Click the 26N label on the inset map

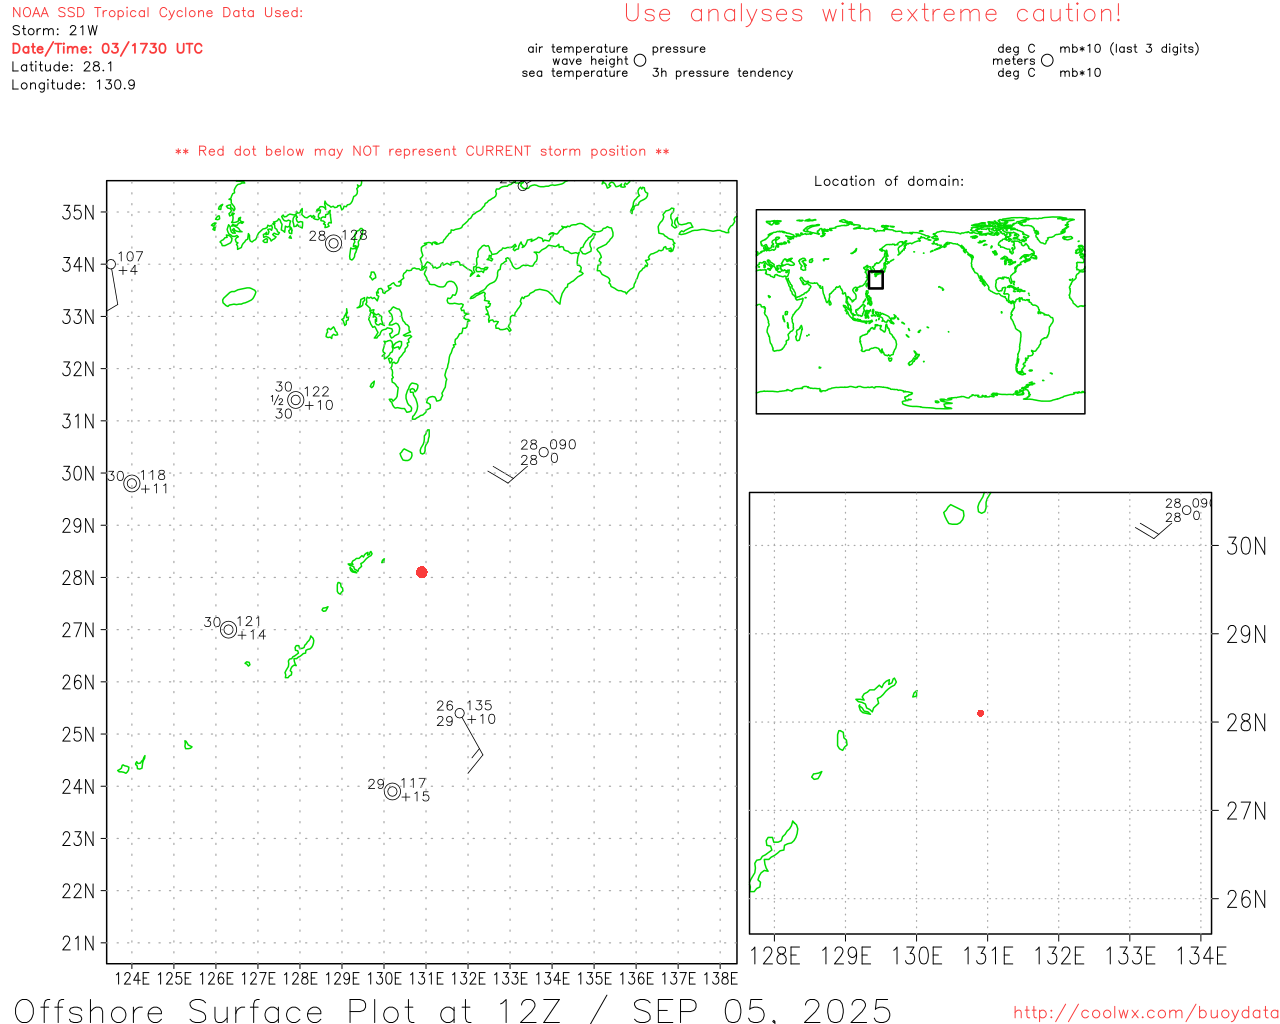pos(1246,899)
